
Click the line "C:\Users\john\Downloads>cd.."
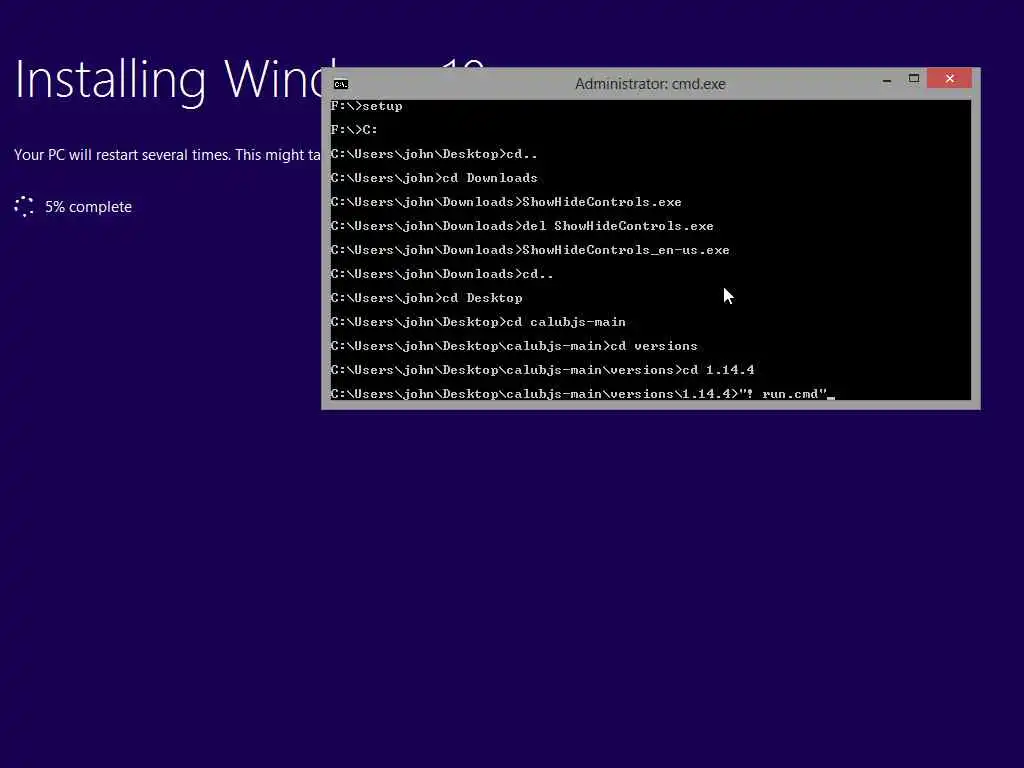click(441, 274)
